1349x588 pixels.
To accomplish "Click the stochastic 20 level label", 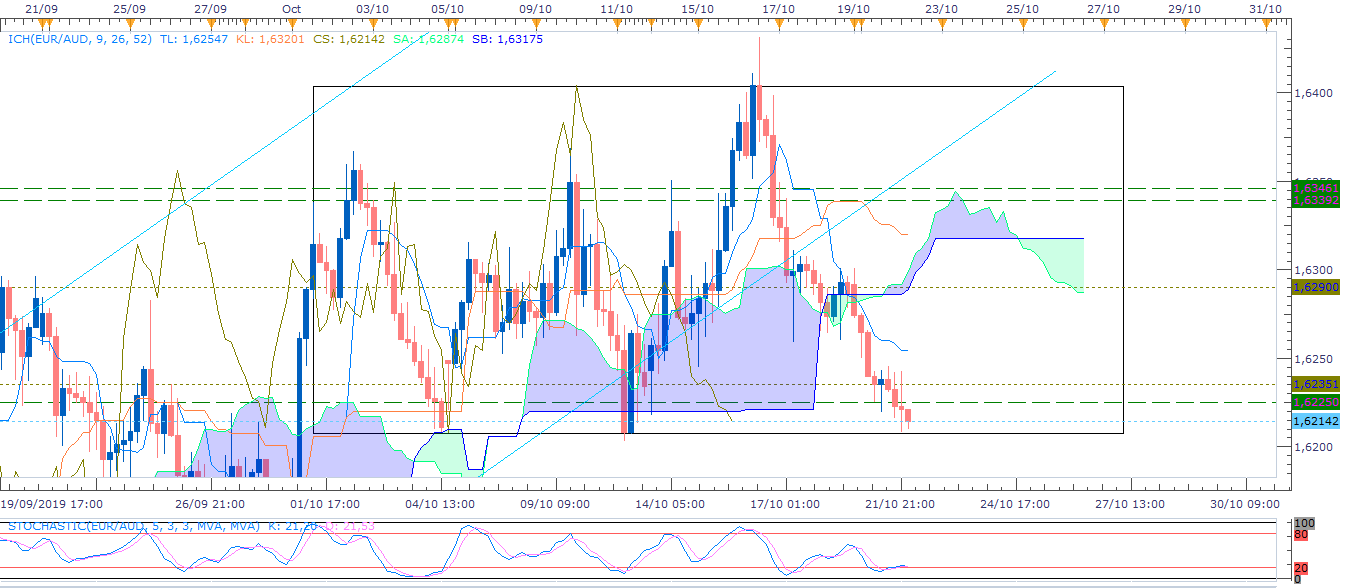I will (x=1299, y=568).
